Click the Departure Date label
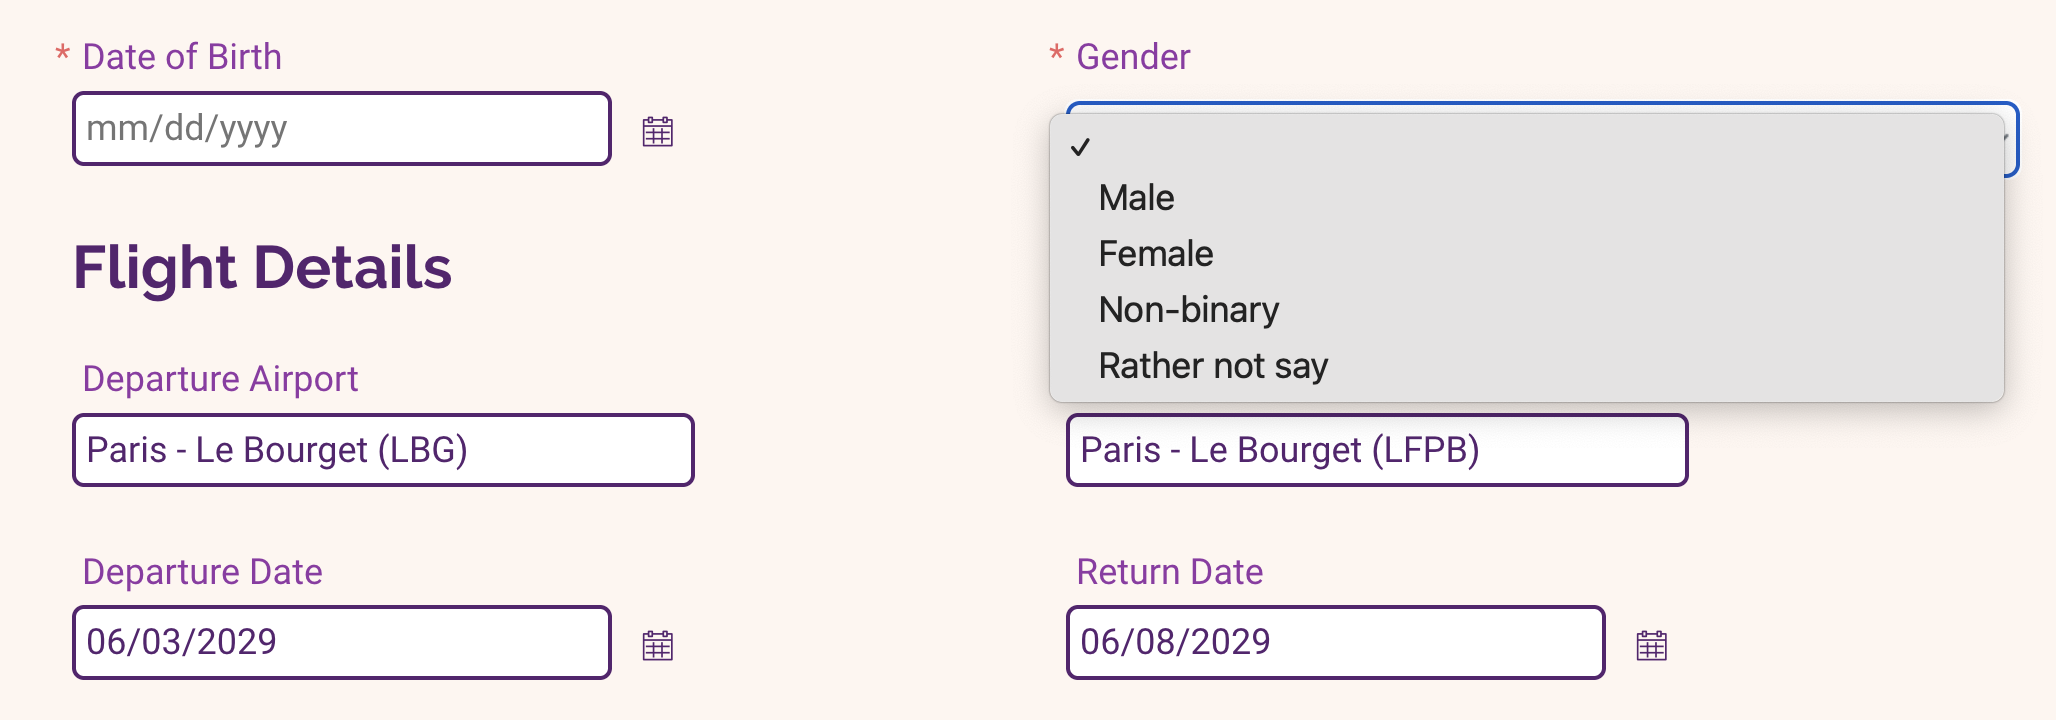This screenshot has height=720, width=2056. tap(203, 572)
